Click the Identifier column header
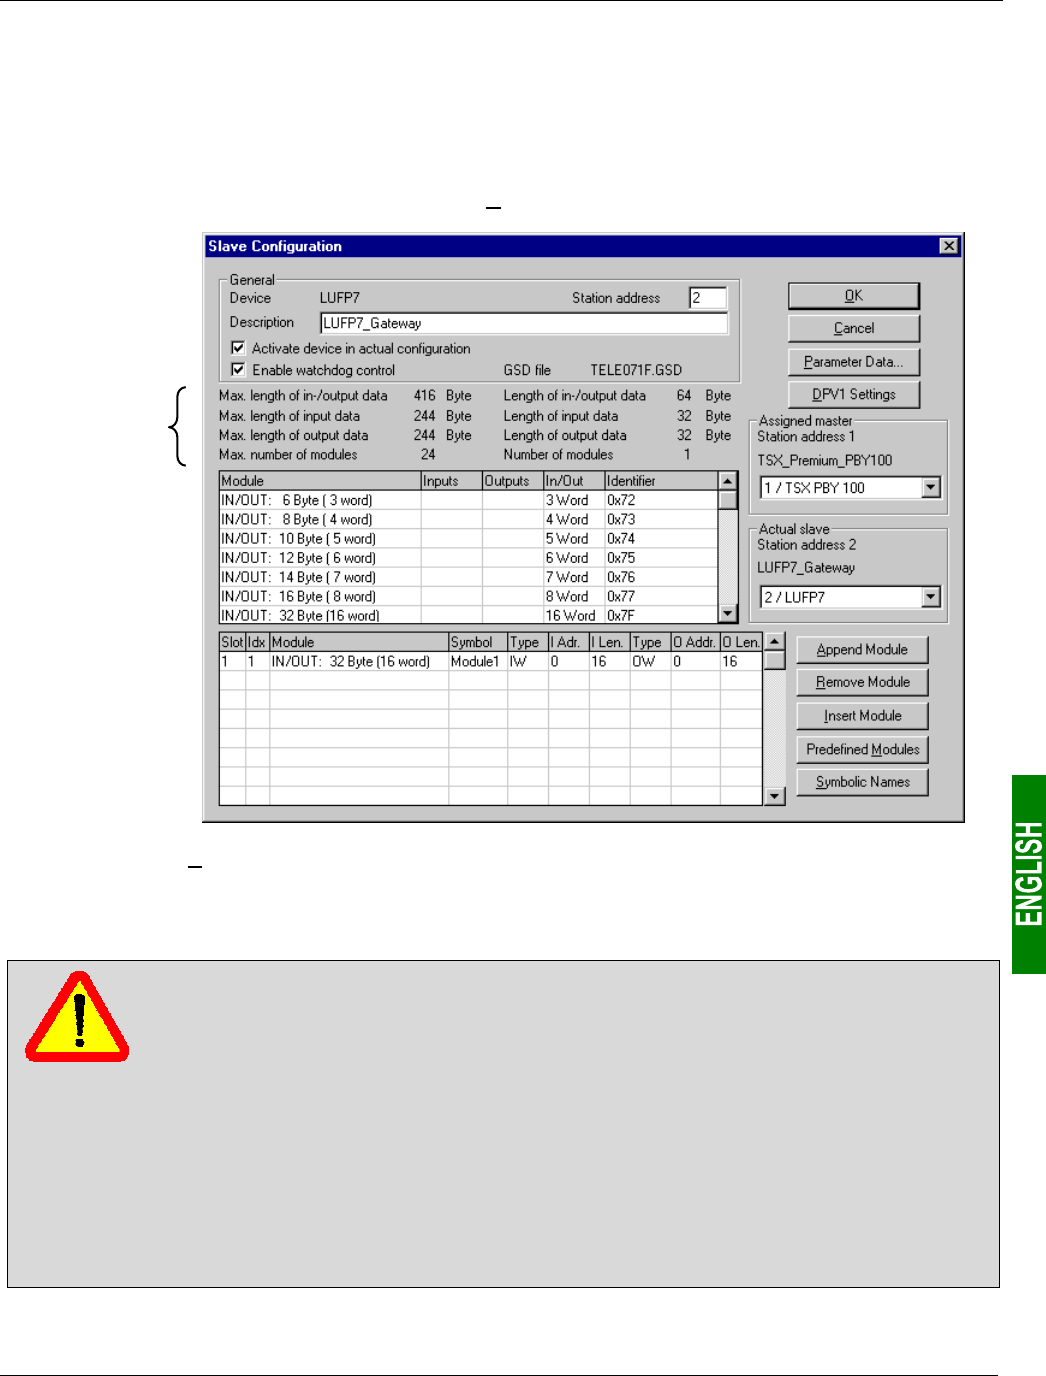The height and width of the screenshot is (1376, 1046). pos(661,481)
